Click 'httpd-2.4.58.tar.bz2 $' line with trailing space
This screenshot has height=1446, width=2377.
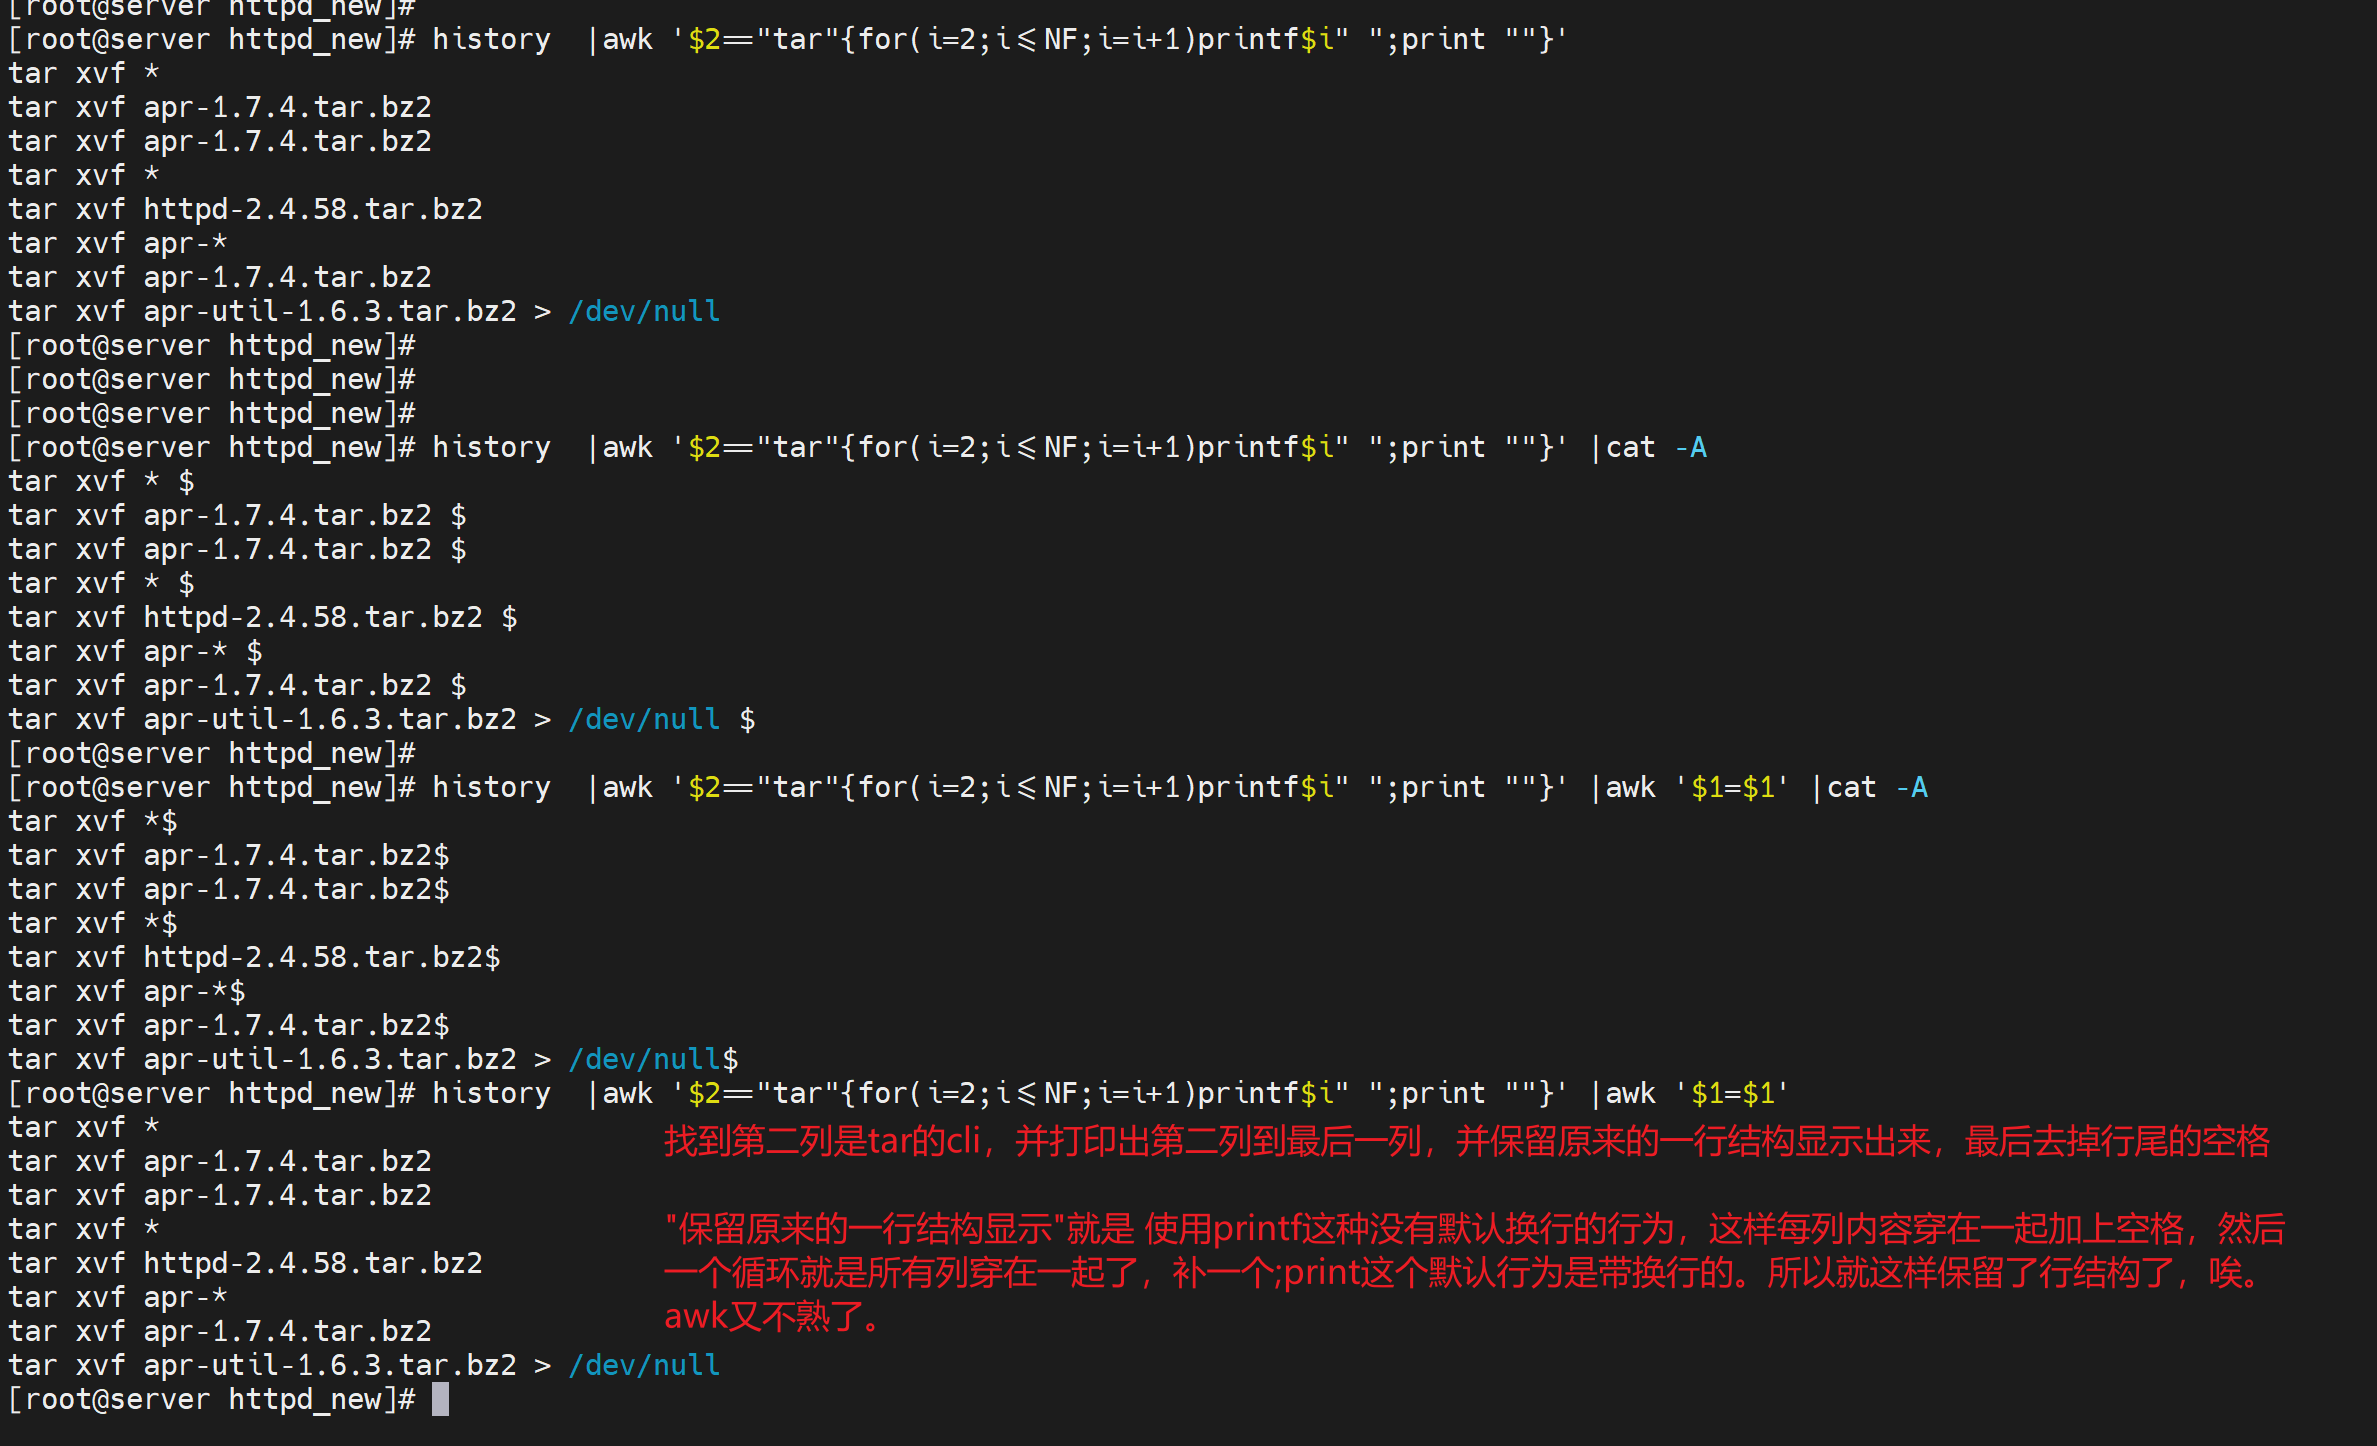330,617
